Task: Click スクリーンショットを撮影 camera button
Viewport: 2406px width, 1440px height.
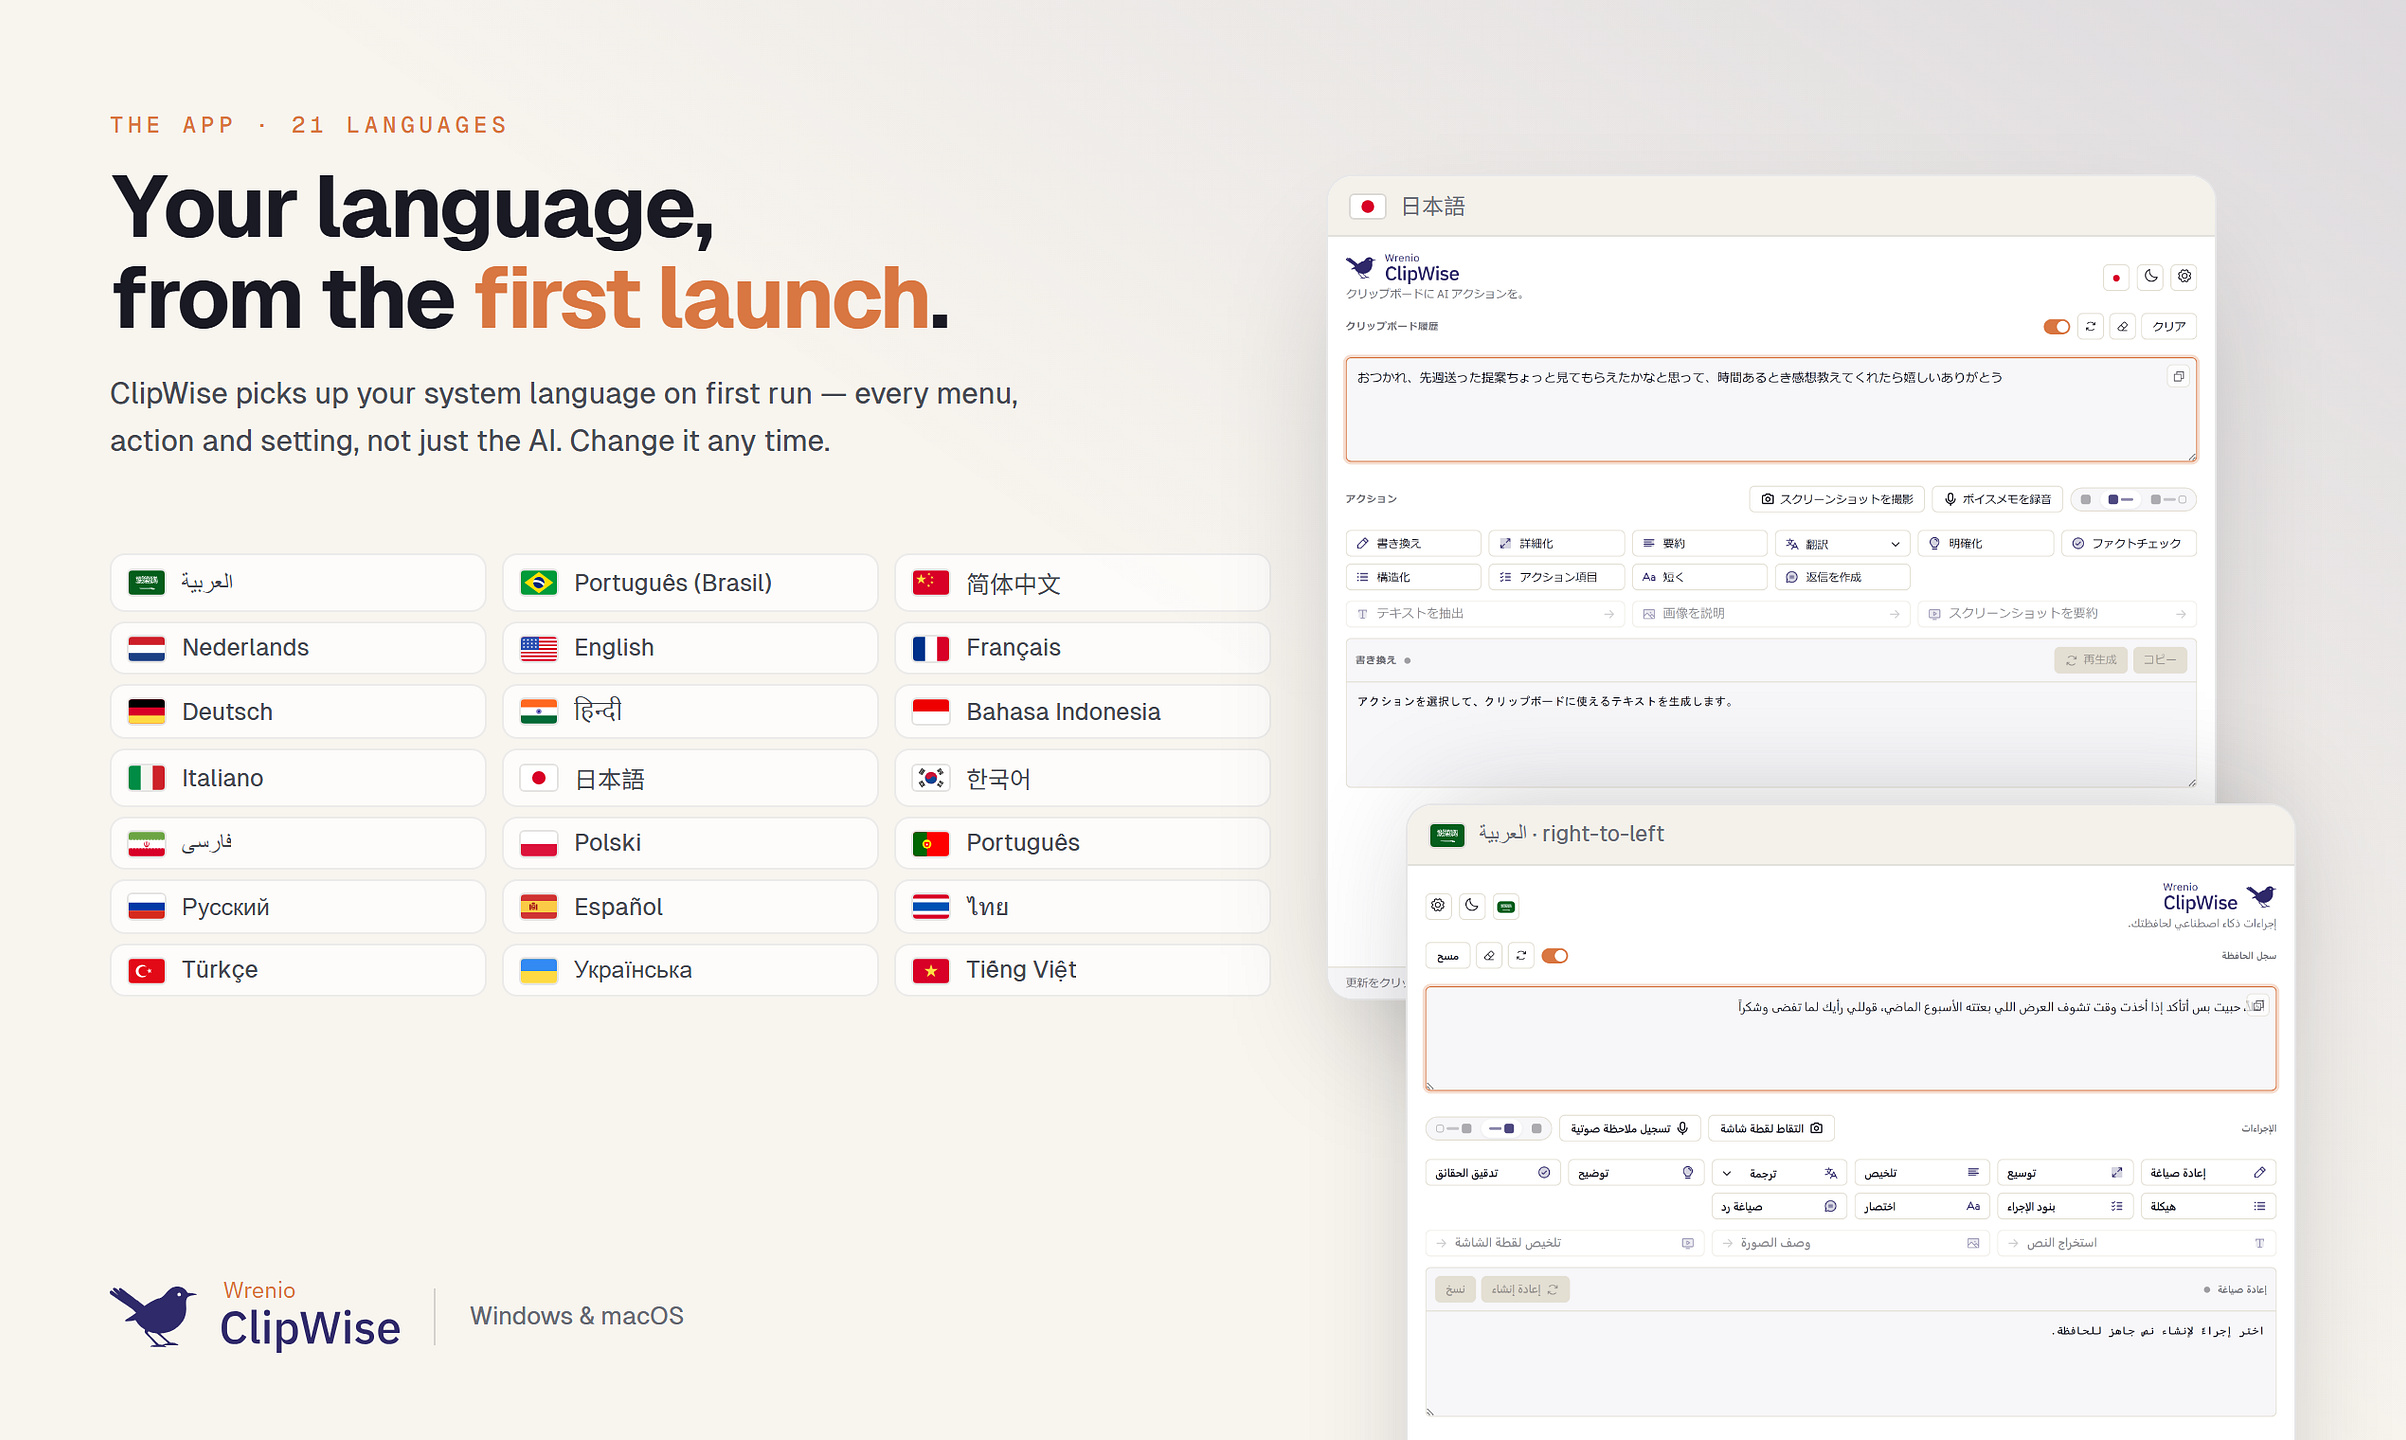Action: tap(1837, 499)
